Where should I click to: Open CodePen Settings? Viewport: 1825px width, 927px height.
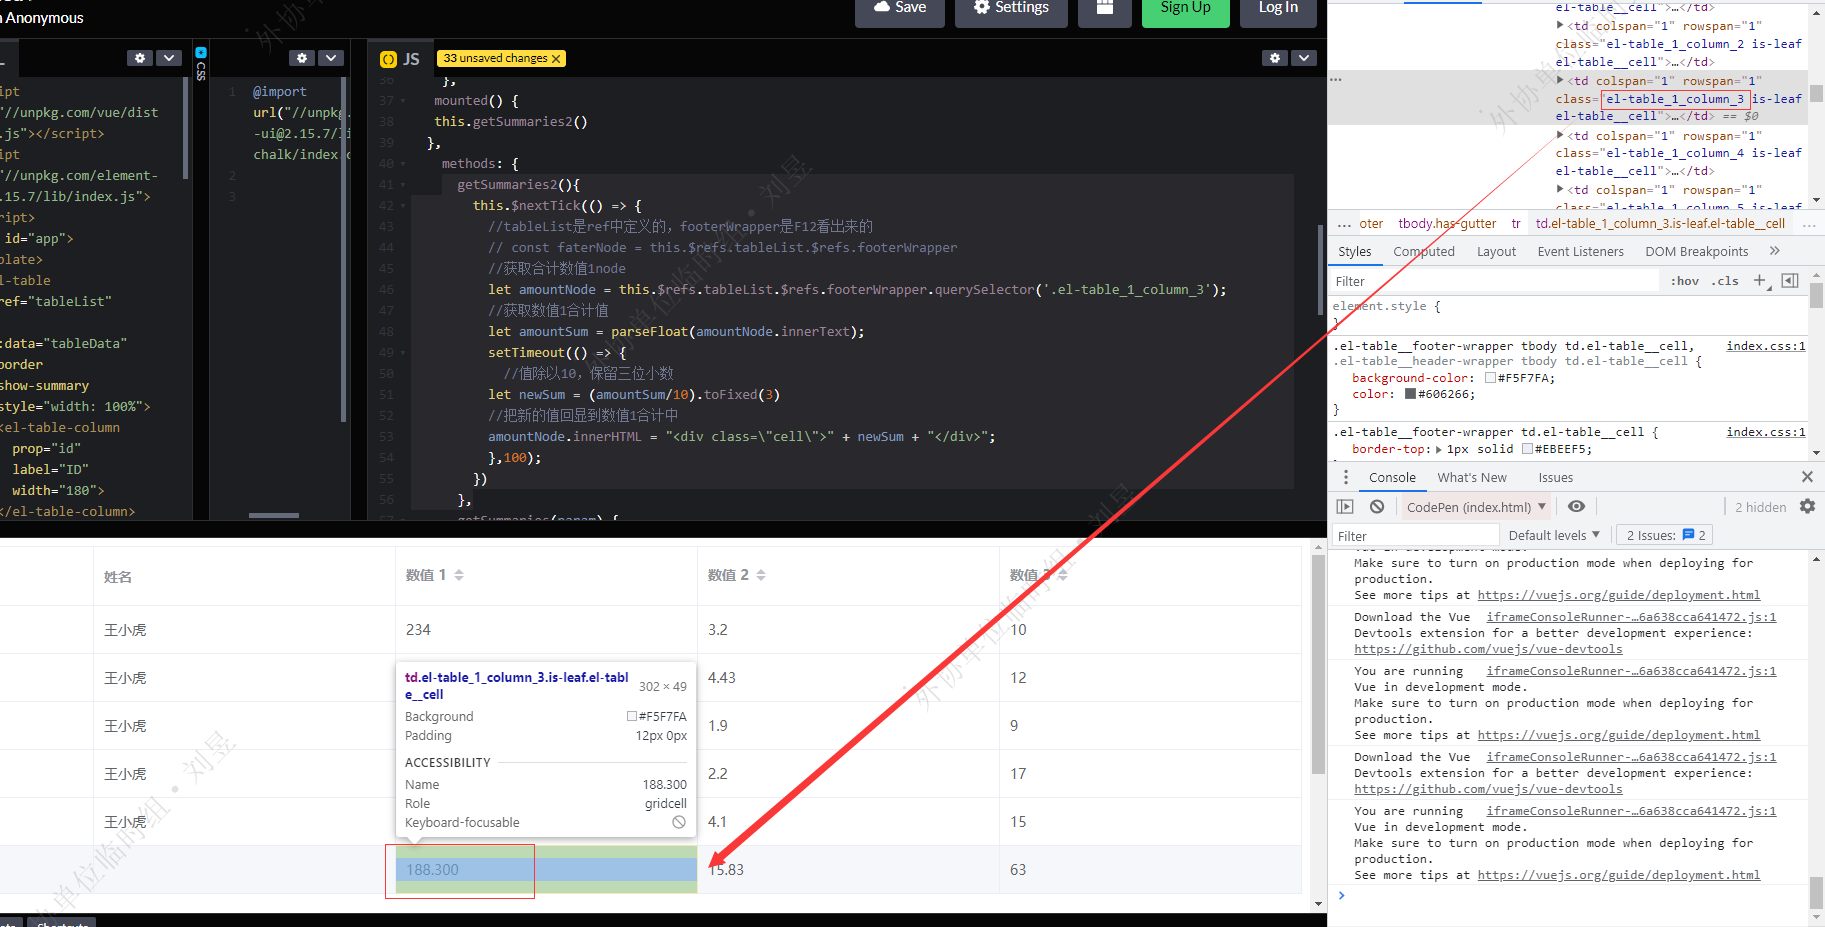1011,8
